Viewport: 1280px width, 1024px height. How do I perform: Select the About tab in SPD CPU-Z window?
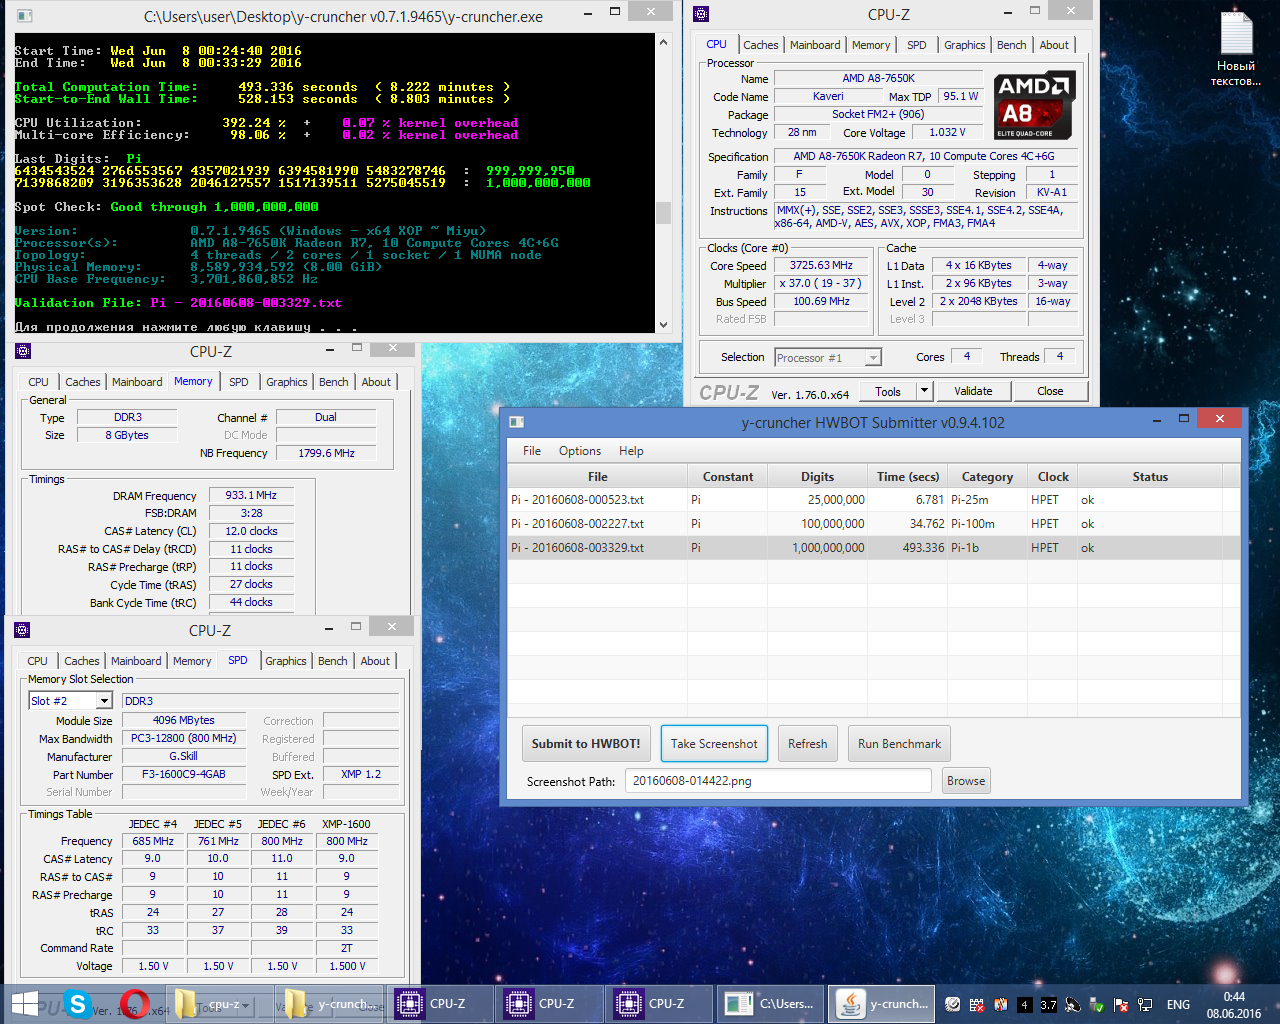(x=375, y=661)
